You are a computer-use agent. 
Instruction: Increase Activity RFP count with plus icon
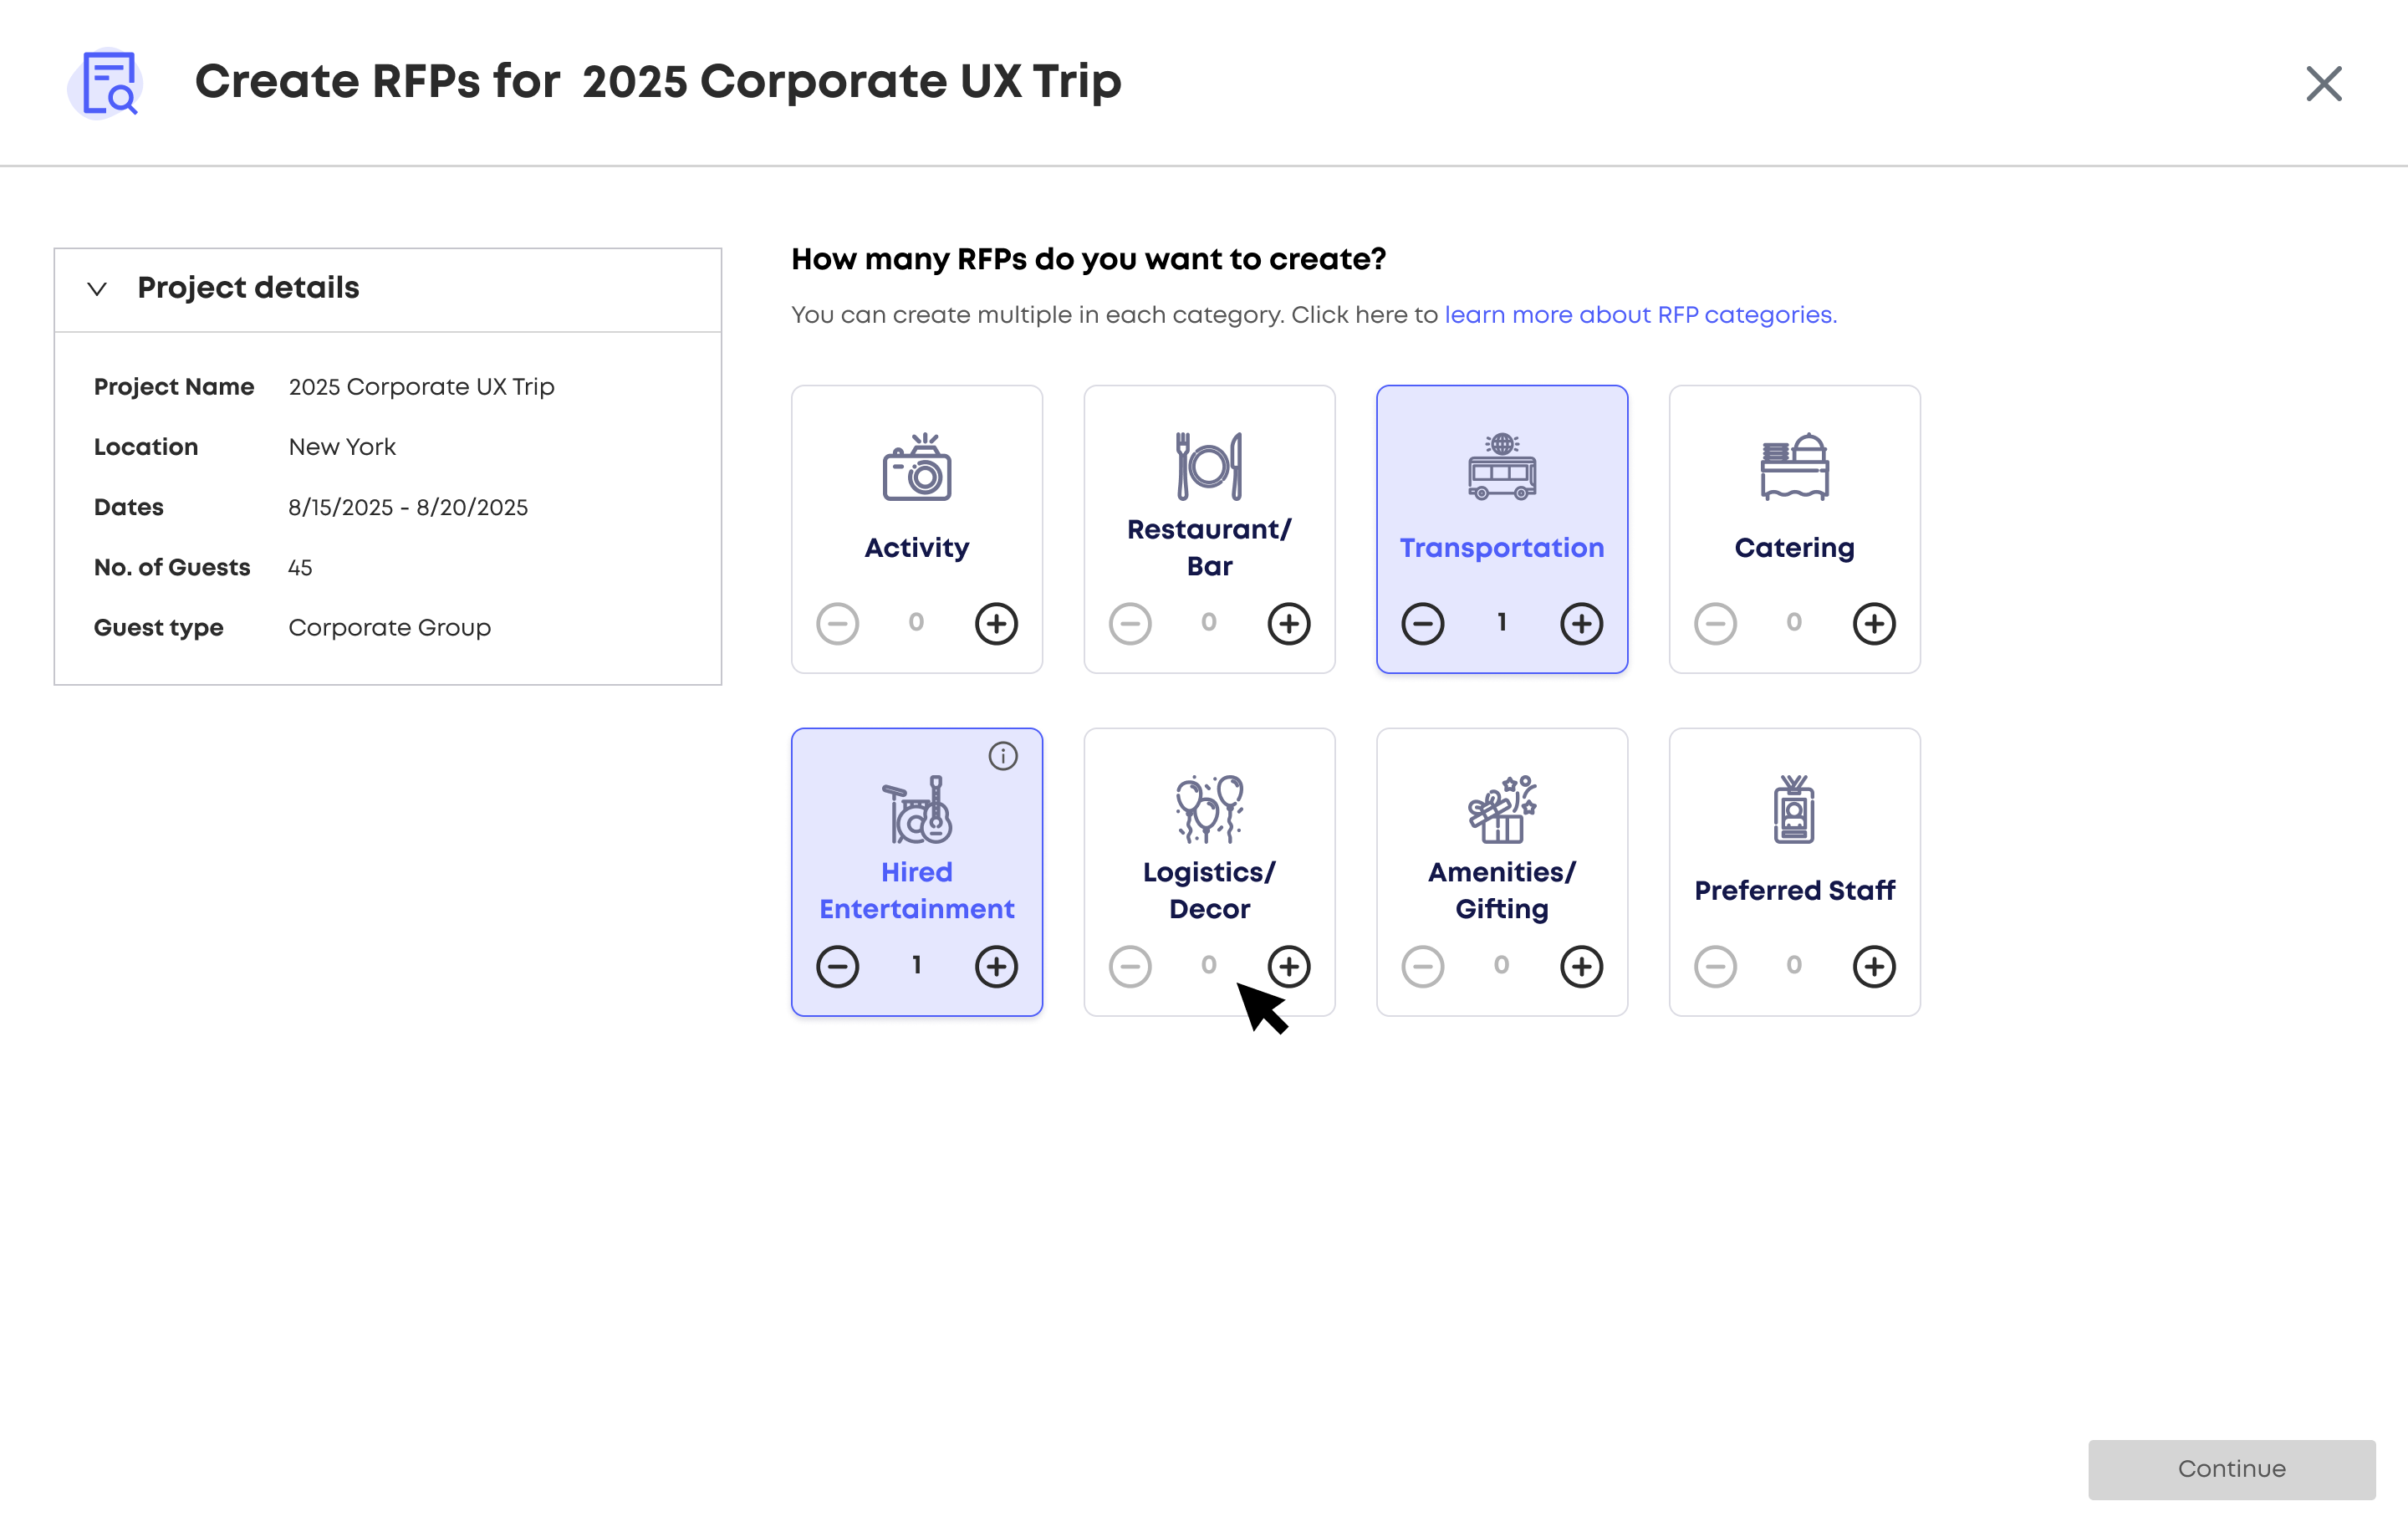(x=996, y=623)
